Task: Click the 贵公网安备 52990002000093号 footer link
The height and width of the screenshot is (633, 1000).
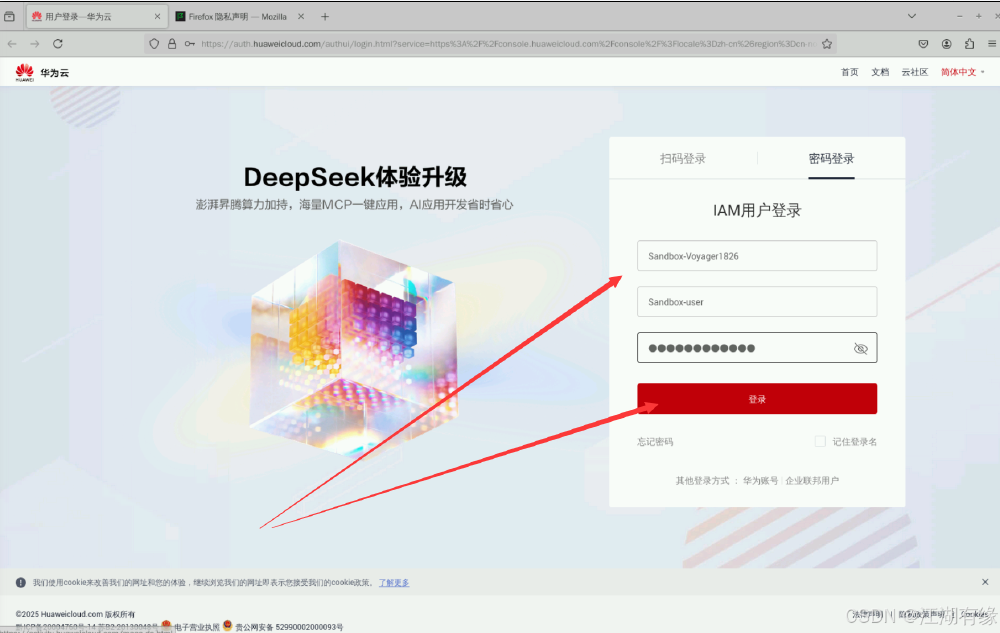Action: pos(288,627)
